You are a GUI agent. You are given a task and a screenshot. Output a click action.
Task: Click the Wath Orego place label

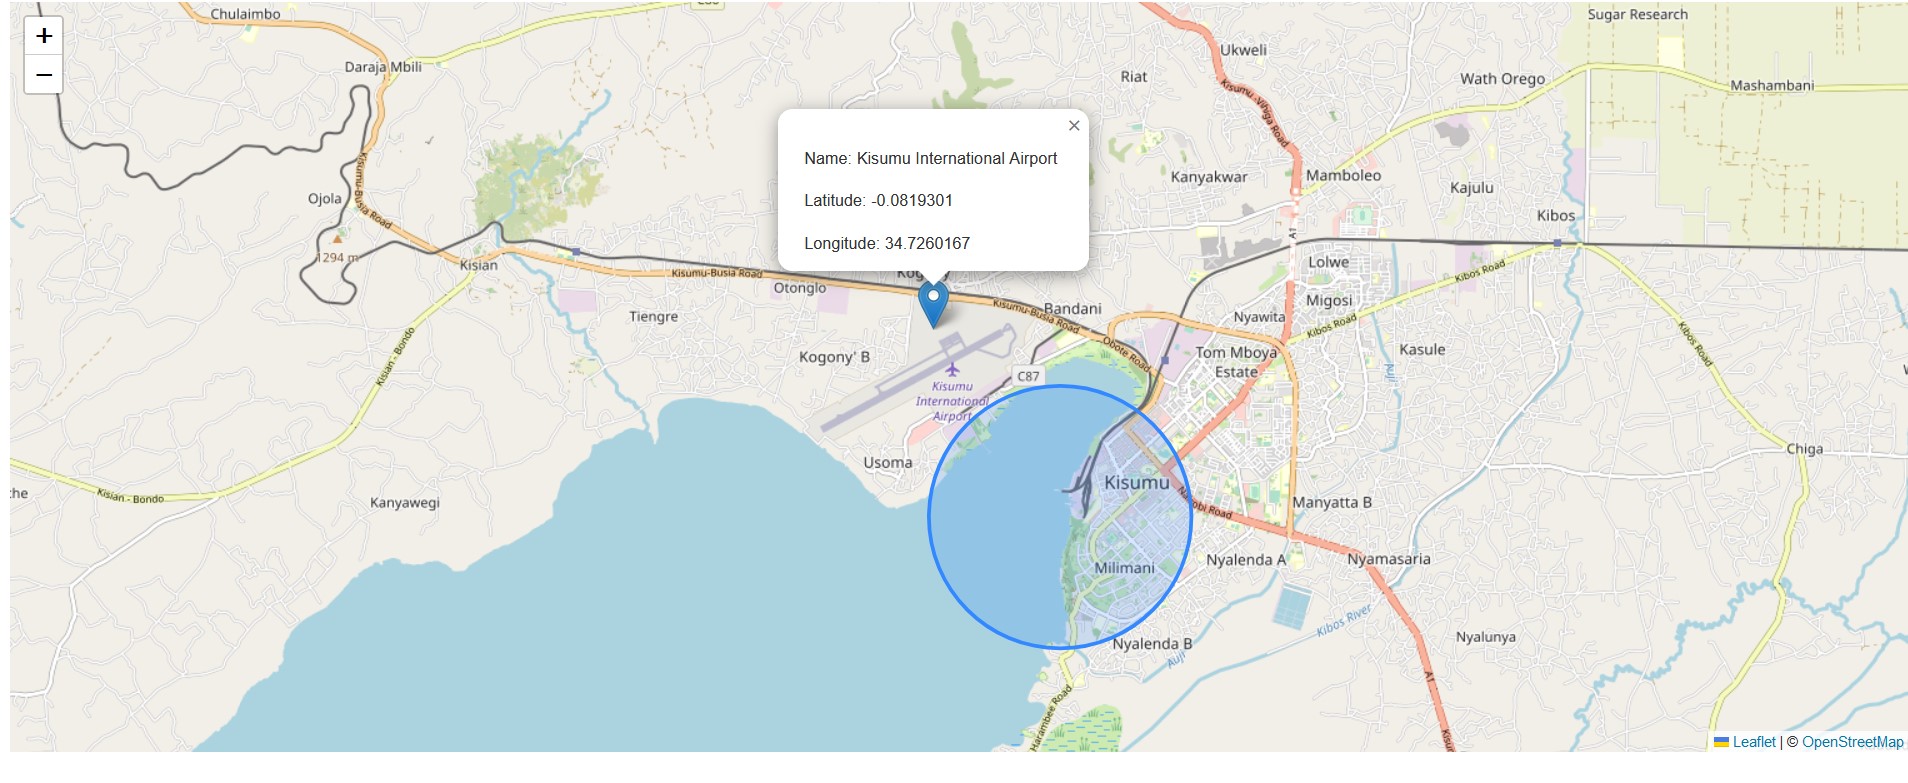point(1502,79)
